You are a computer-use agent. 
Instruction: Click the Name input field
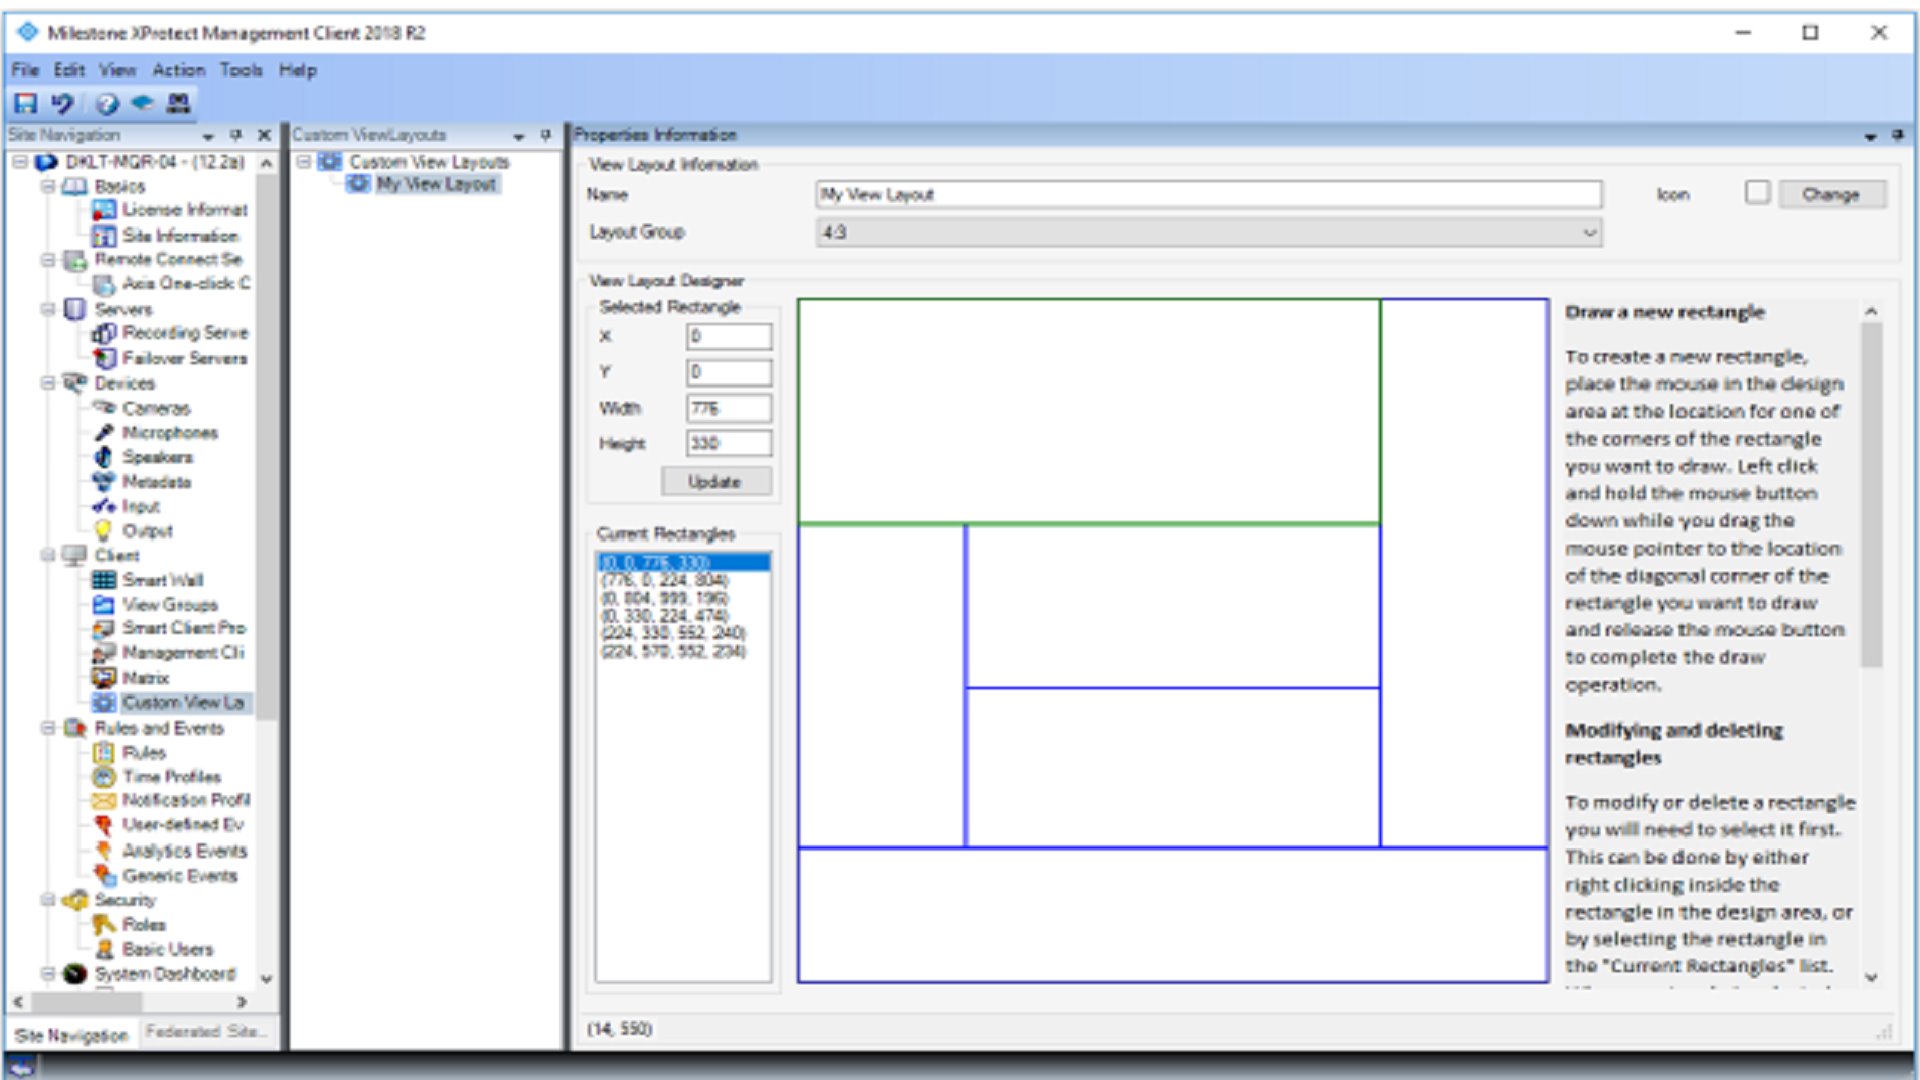point(1209,195)
